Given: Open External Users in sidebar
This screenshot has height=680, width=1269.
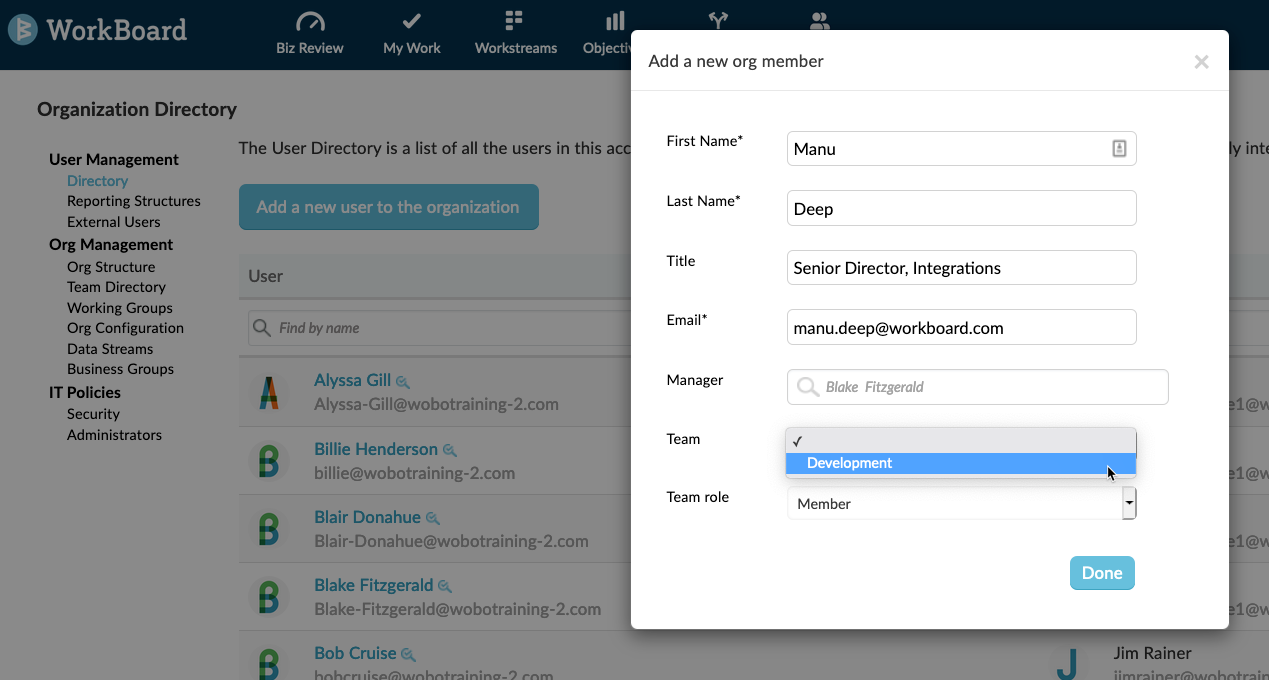Looking at the screenshot, I should pos(114,222).
